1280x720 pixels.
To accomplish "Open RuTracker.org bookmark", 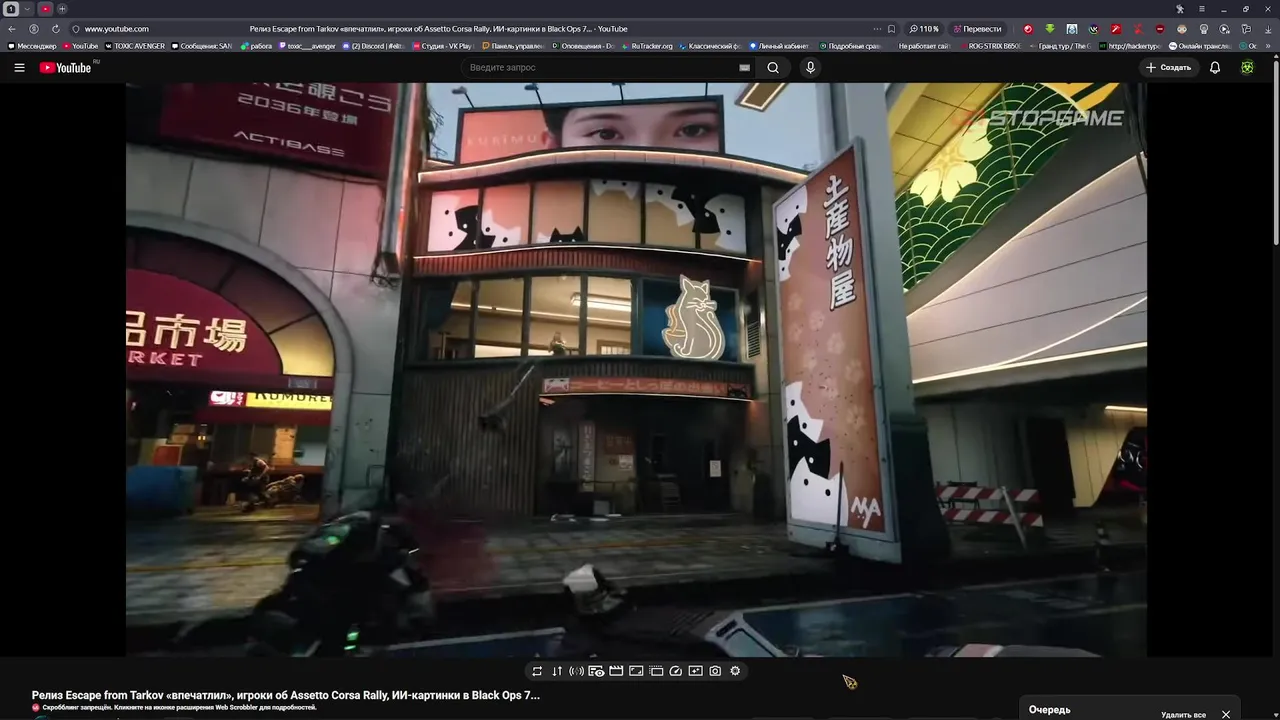I will 647,46.
